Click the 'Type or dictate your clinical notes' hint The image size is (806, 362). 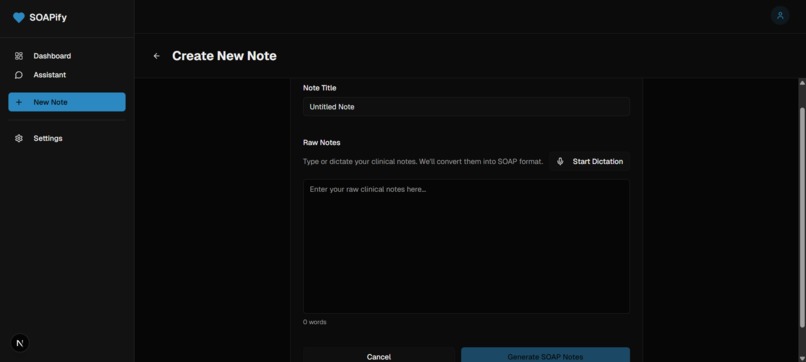pyautogui.click(x=423, y=161)
